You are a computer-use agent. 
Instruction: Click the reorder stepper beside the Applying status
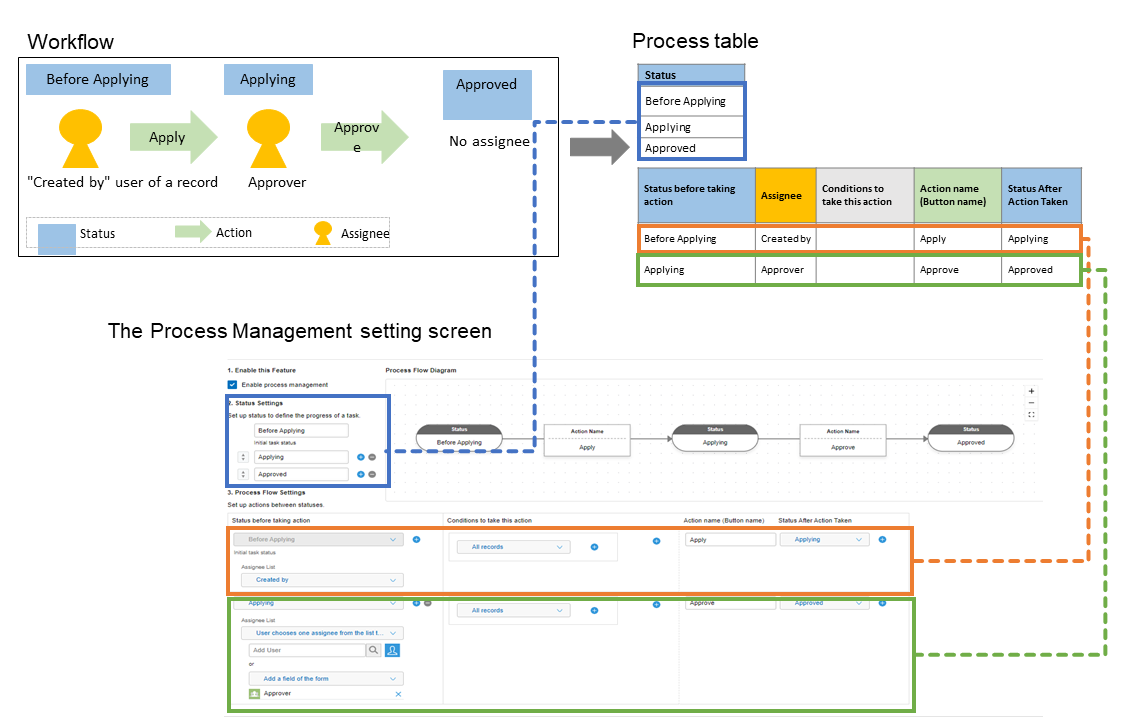point(244,457)
